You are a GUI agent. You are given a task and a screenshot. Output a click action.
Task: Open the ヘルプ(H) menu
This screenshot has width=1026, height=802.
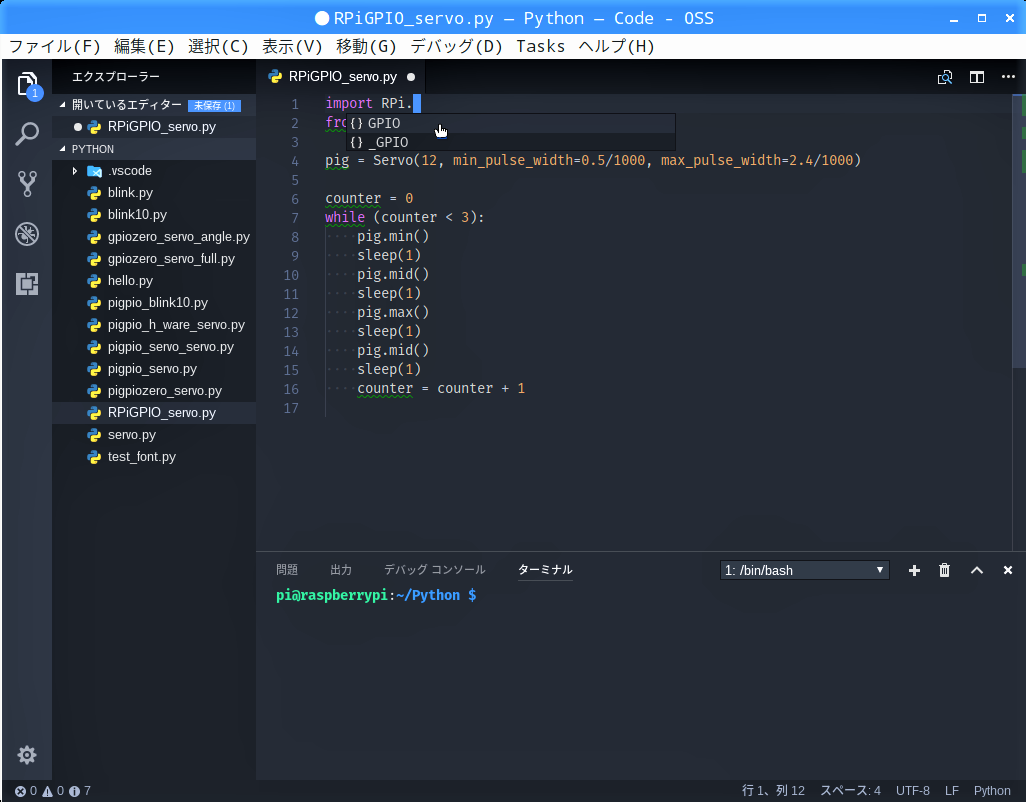tap(616, 46)
